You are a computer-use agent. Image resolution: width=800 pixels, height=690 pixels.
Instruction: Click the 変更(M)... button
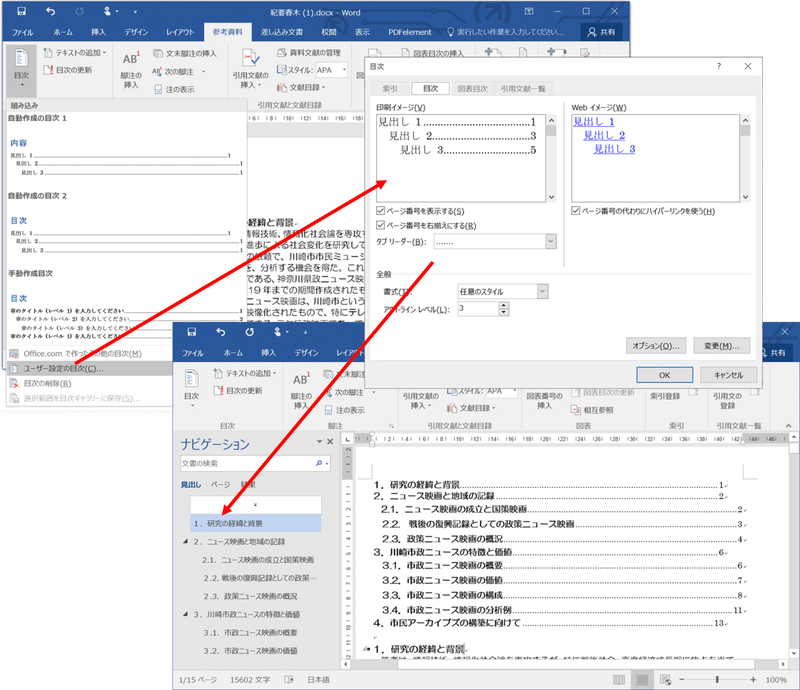(721, 346)
